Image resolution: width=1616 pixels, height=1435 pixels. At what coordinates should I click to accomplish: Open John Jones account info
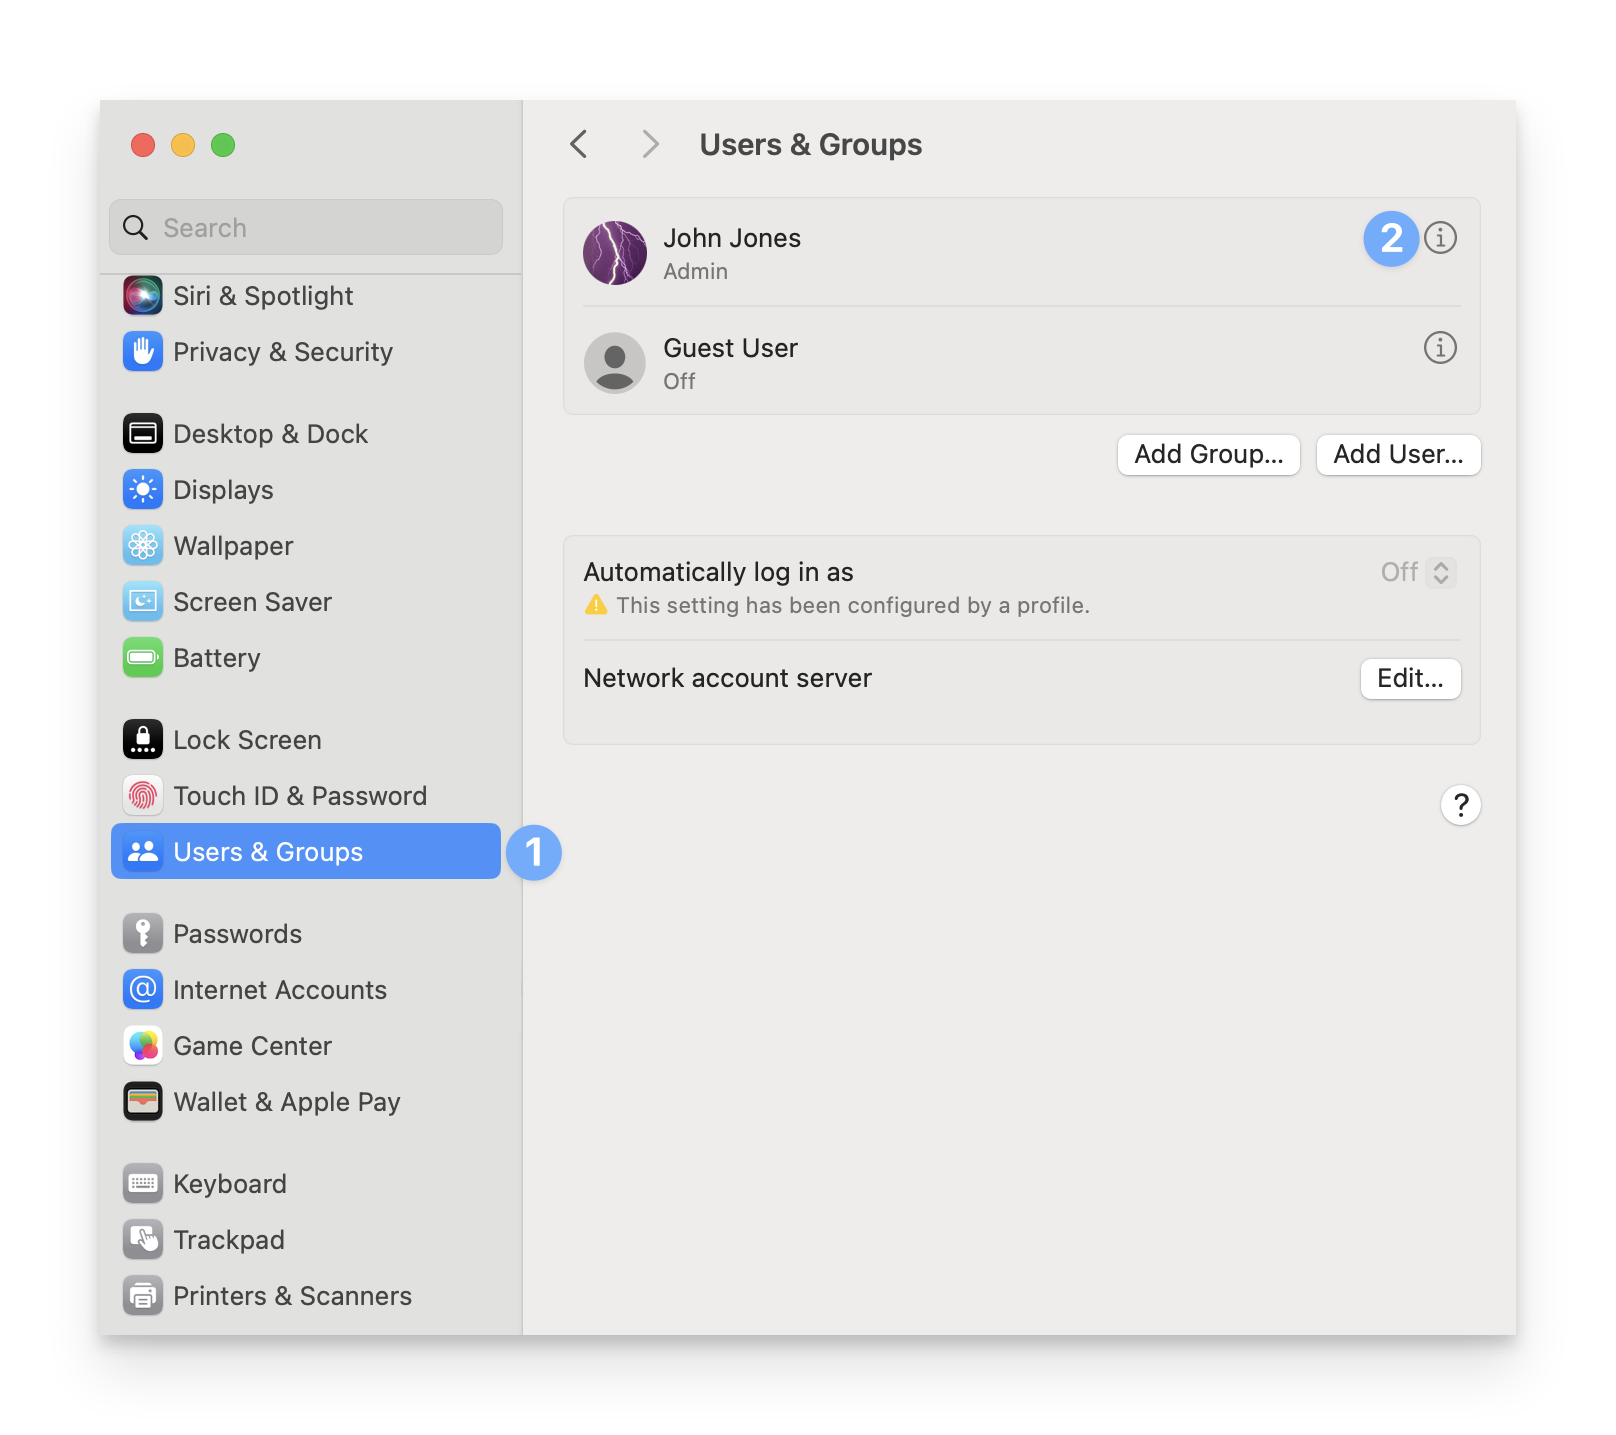(1440, 239)
